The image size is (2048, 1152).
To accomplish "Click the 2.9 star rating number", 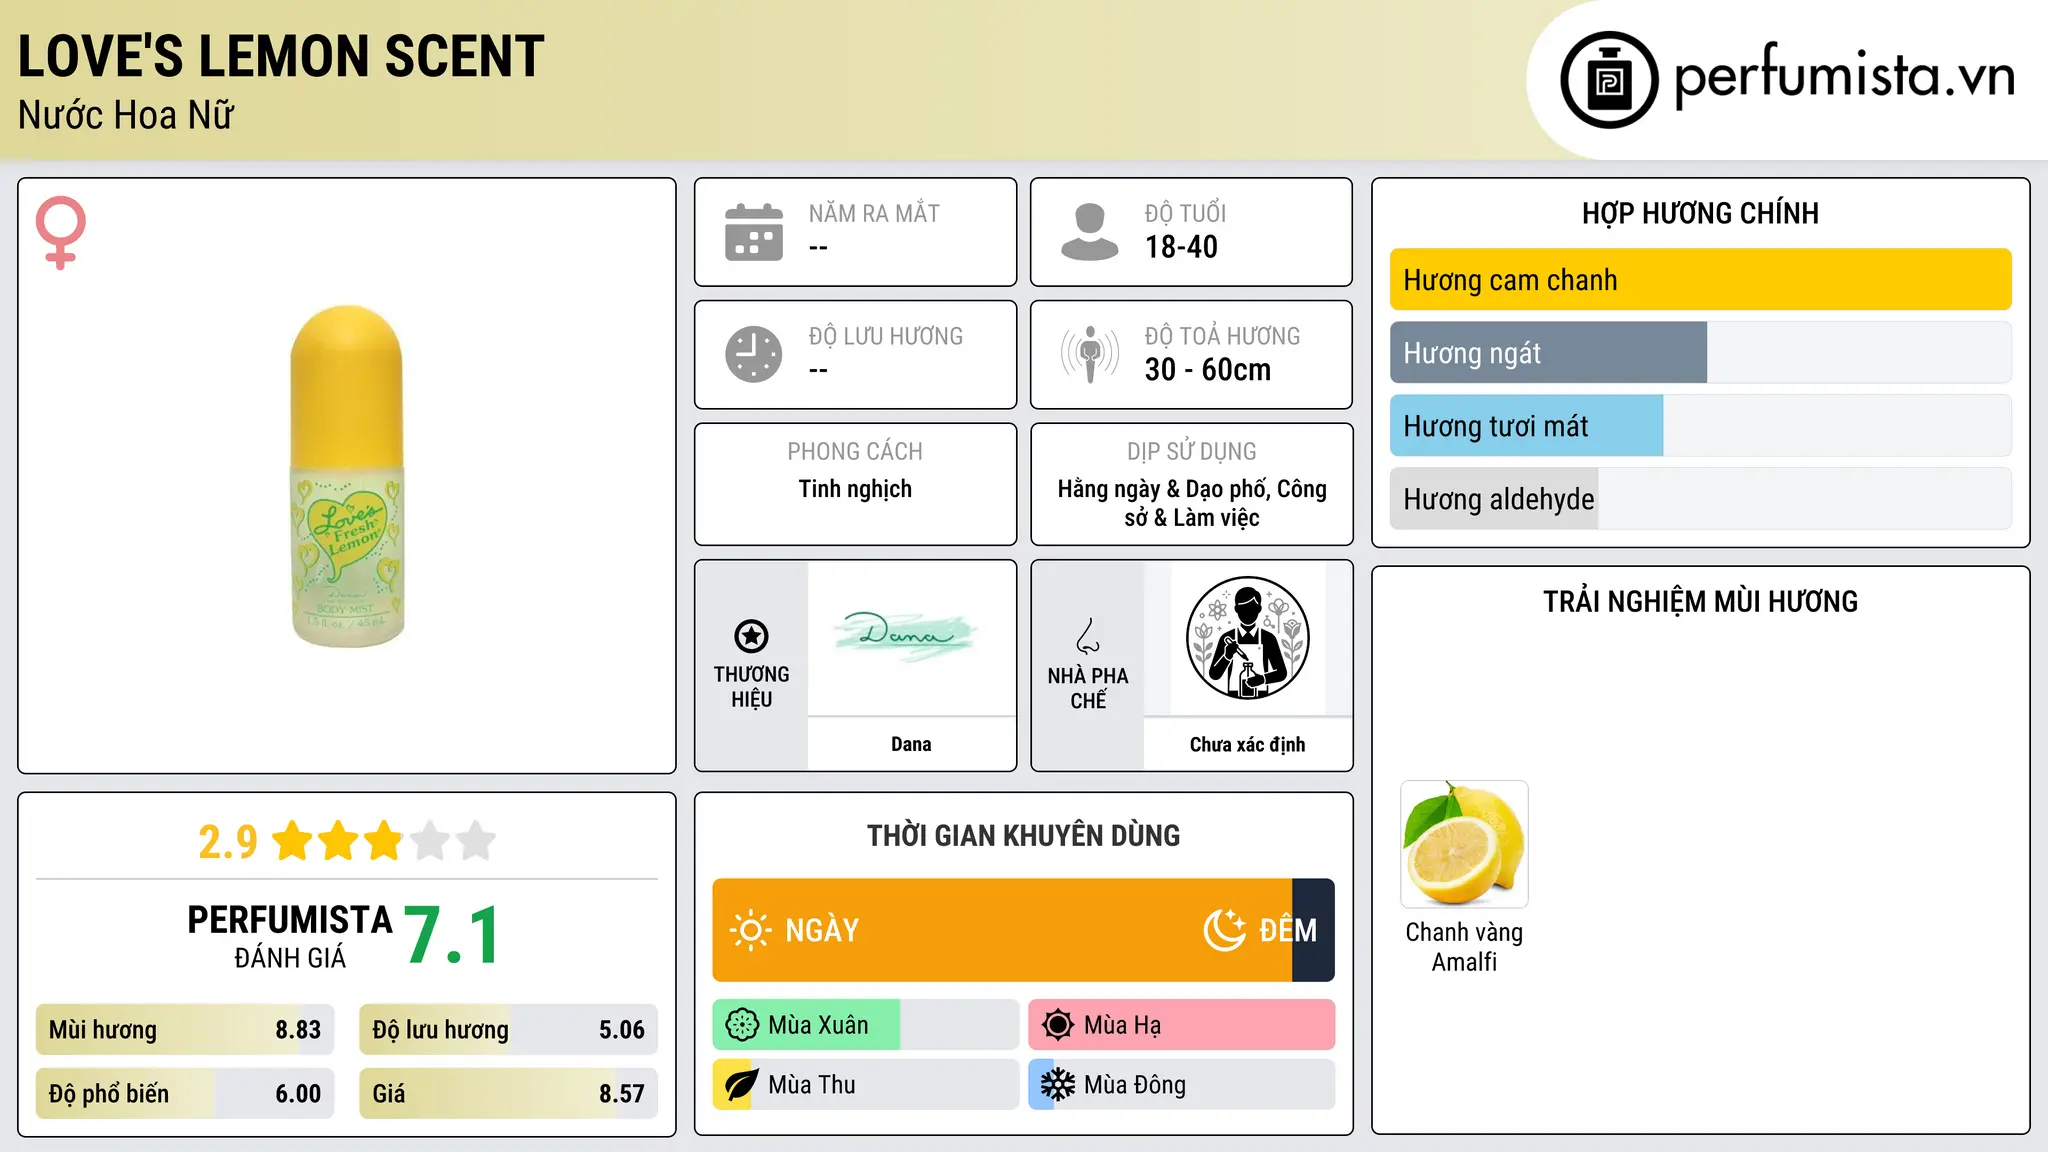I will (x=228, y=842).
